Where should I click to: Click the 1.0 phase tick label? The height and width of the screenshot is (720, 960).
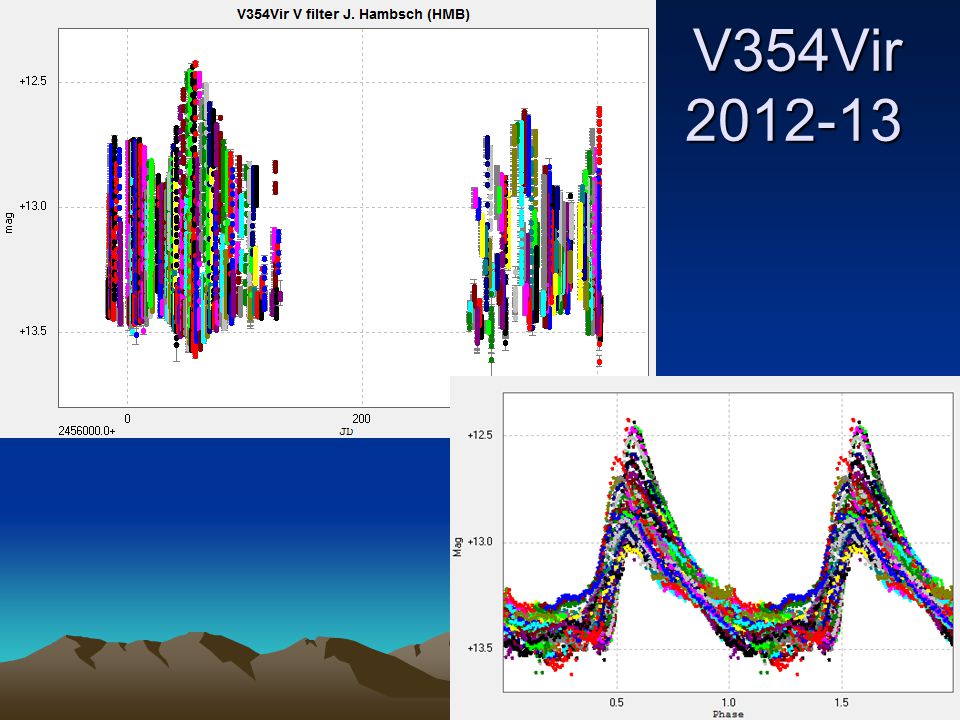pyautogui.click(x=729, y=702)
